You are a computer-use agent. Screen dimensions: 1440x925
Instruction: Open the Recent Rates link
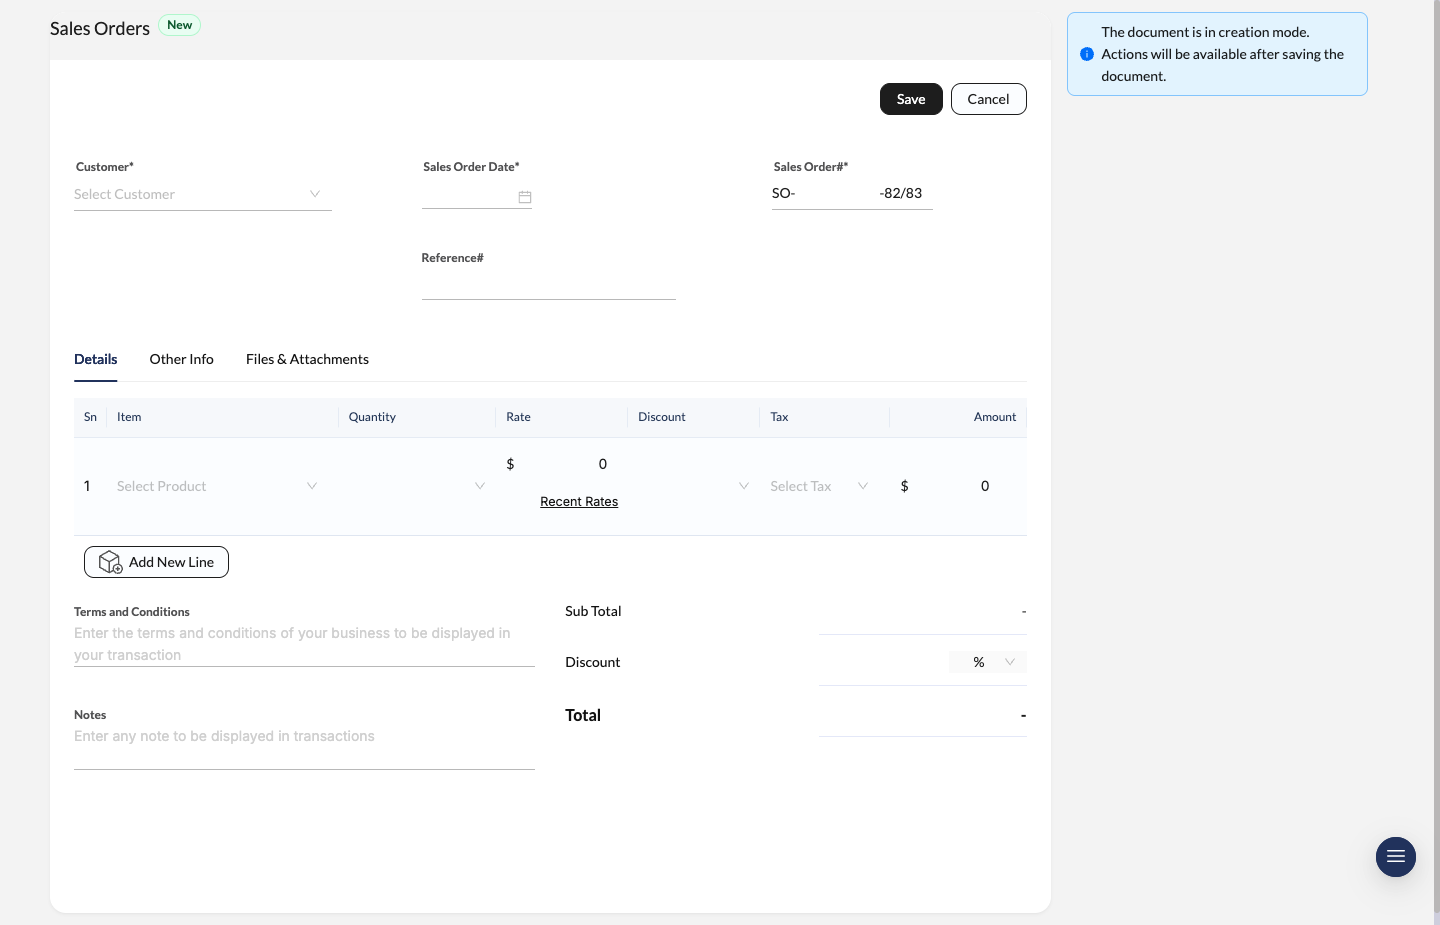(x=579, y=501)
